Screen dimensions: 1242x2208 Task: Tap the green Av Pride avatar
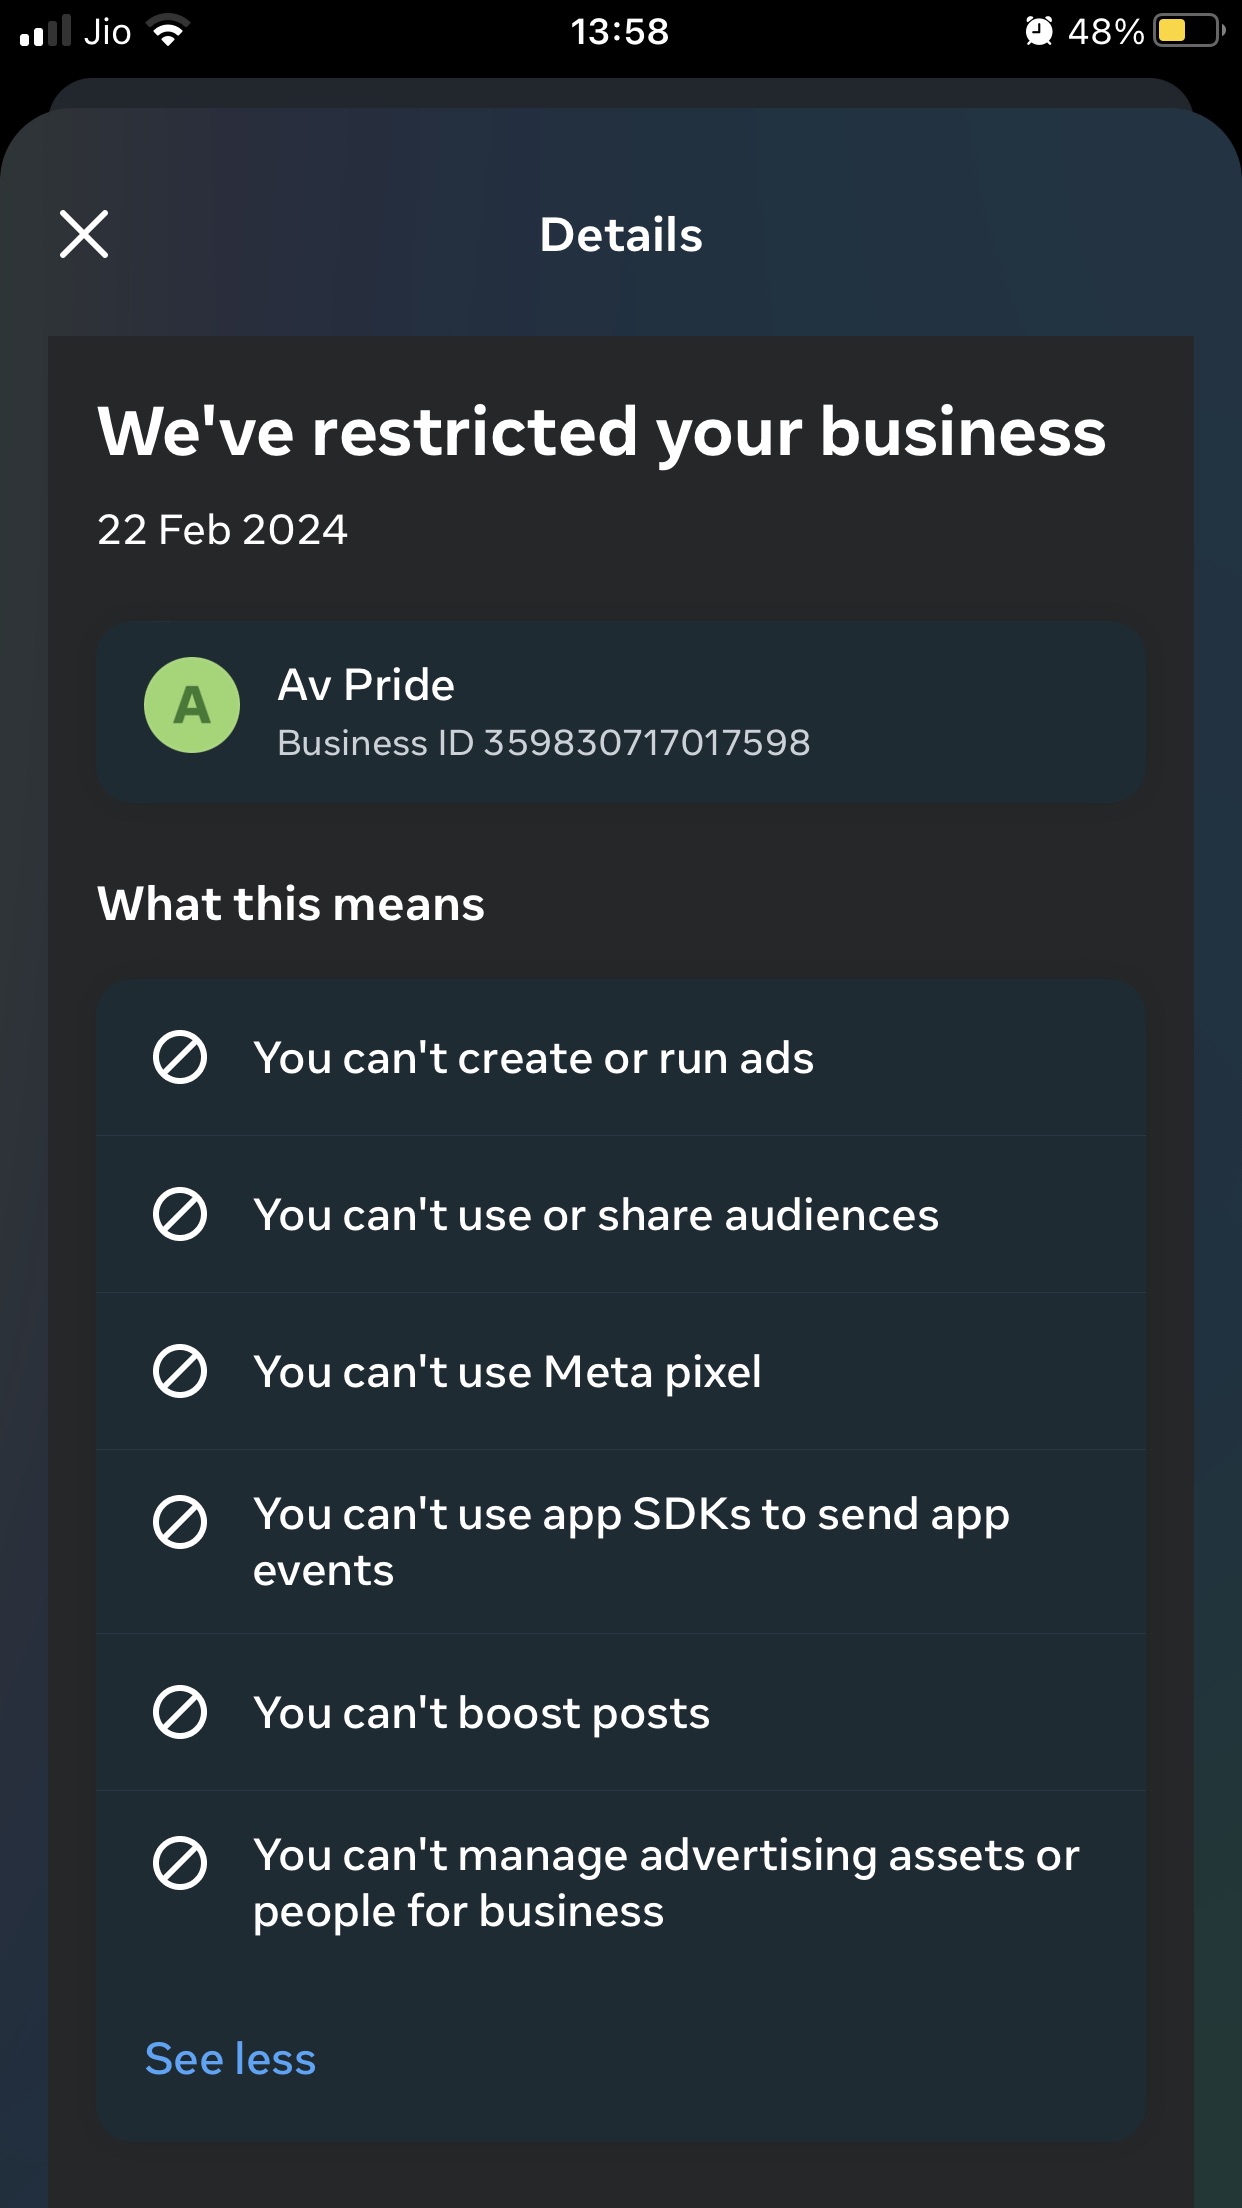(x=192, y=705)
